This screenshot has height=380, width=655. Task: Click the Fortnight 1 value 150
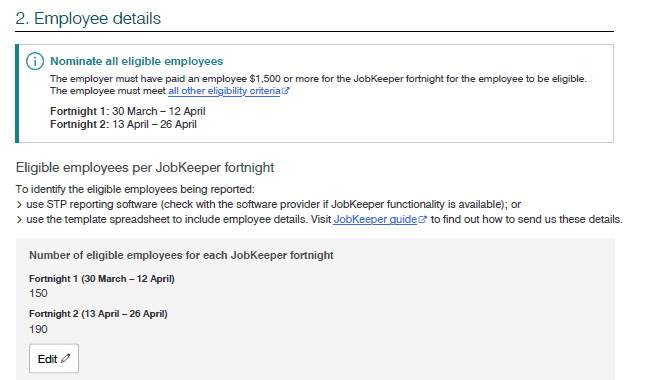(38, 294)
